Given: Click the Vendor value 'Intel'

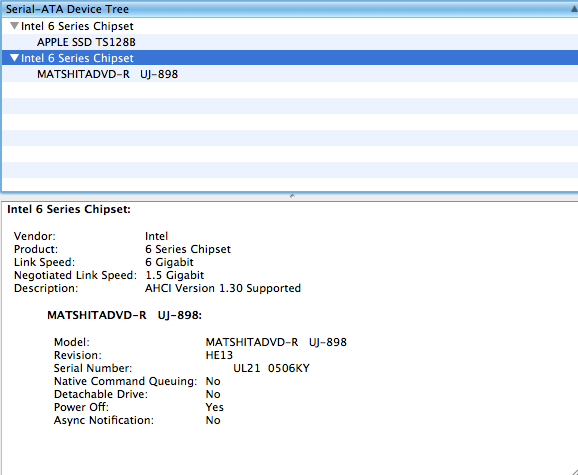Looking at the screenshot, I should pyautogui.click(x=157, y=236).
